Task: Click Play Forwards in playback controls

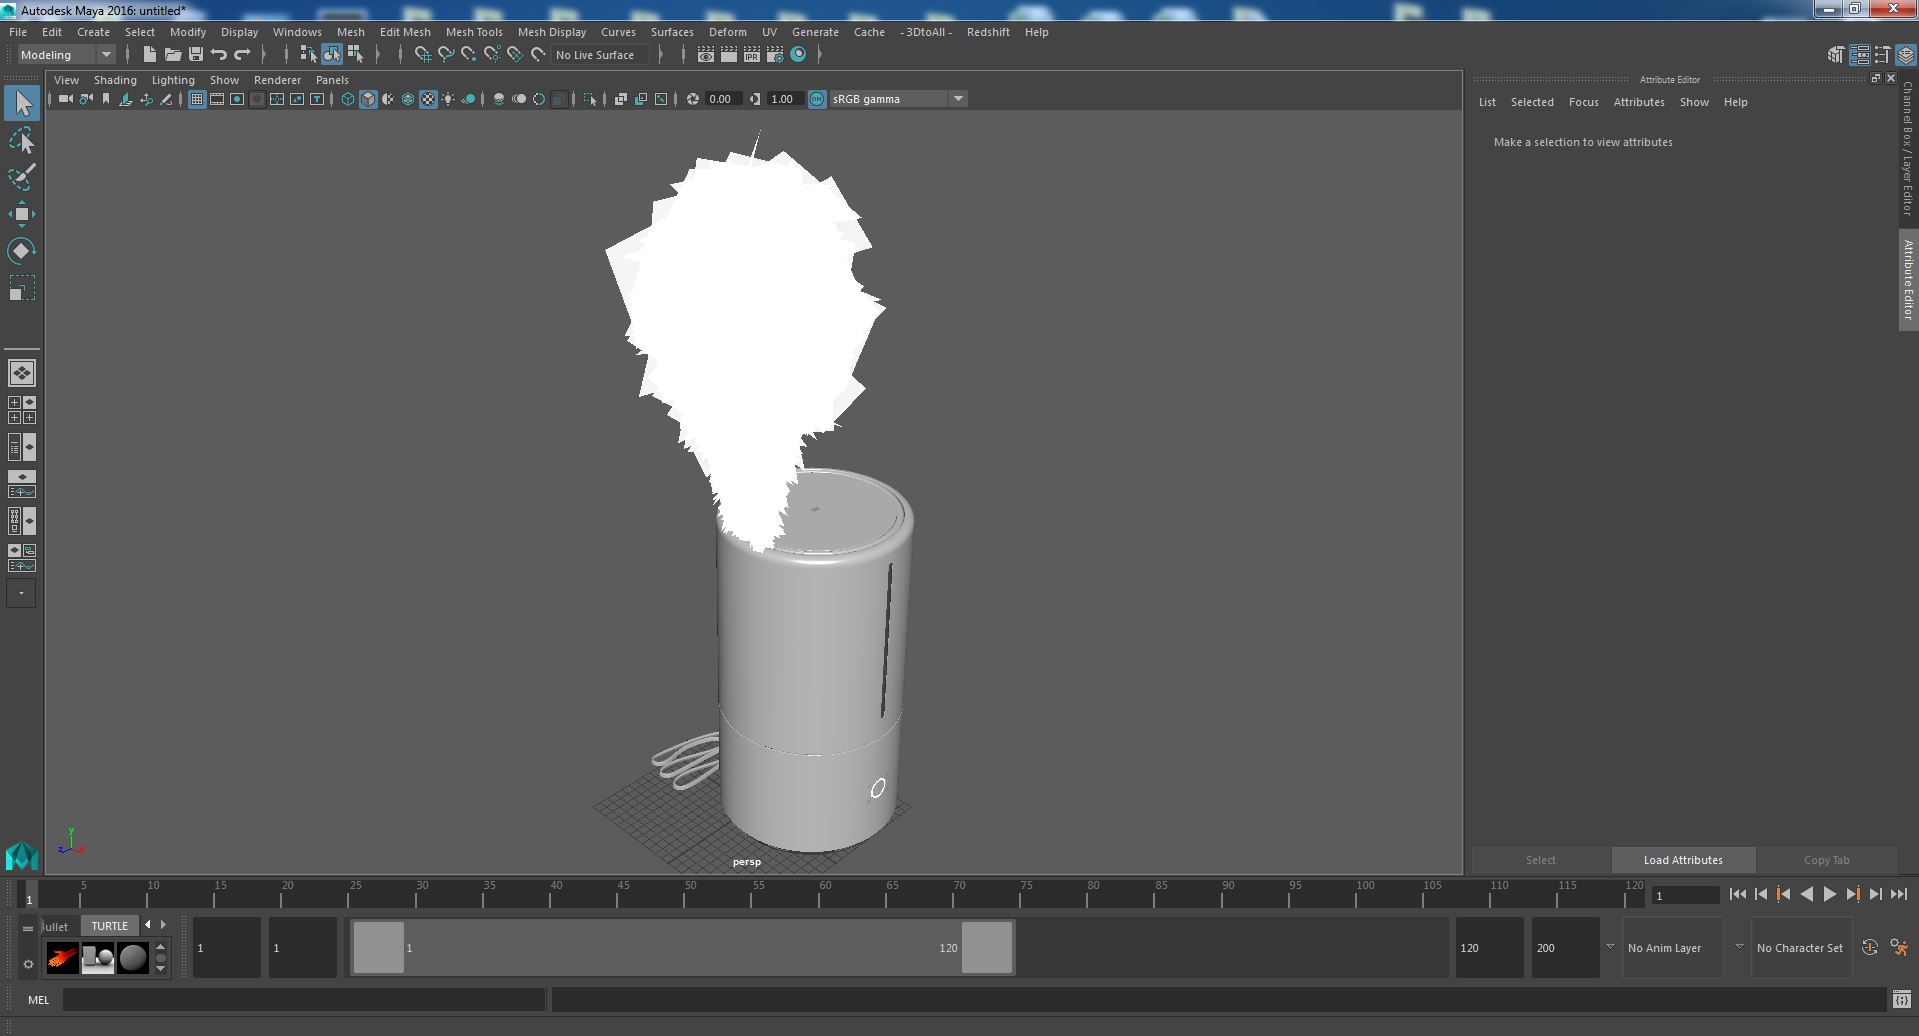Action: click(x=1829, y=895)
